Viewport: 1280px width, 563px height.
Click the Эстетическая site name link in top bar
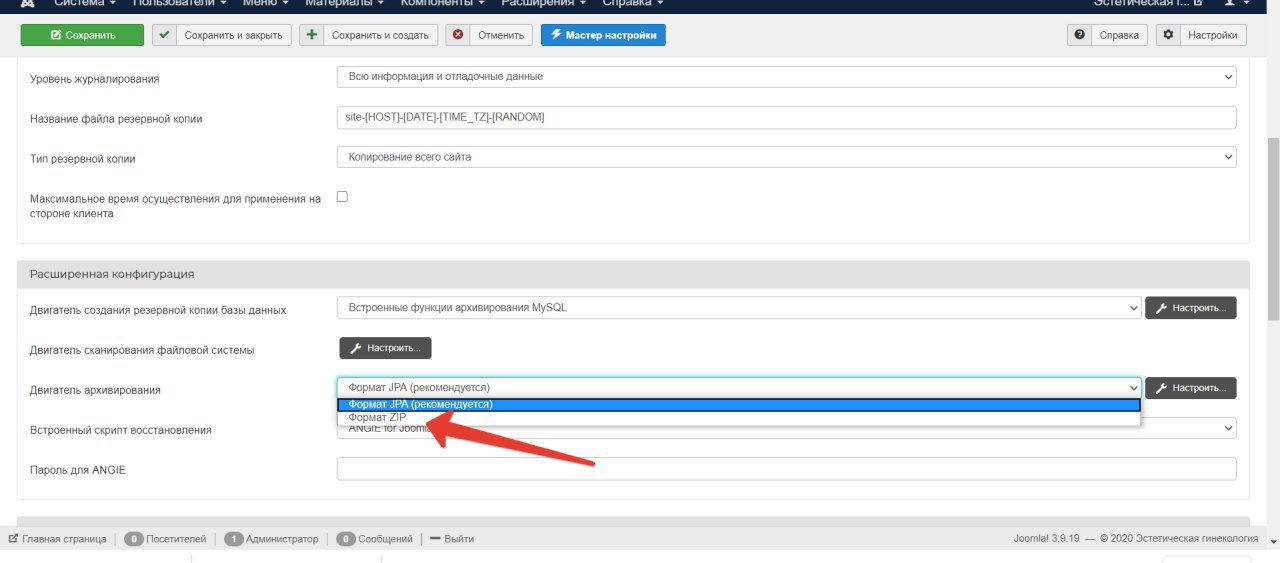[1147, 4]
